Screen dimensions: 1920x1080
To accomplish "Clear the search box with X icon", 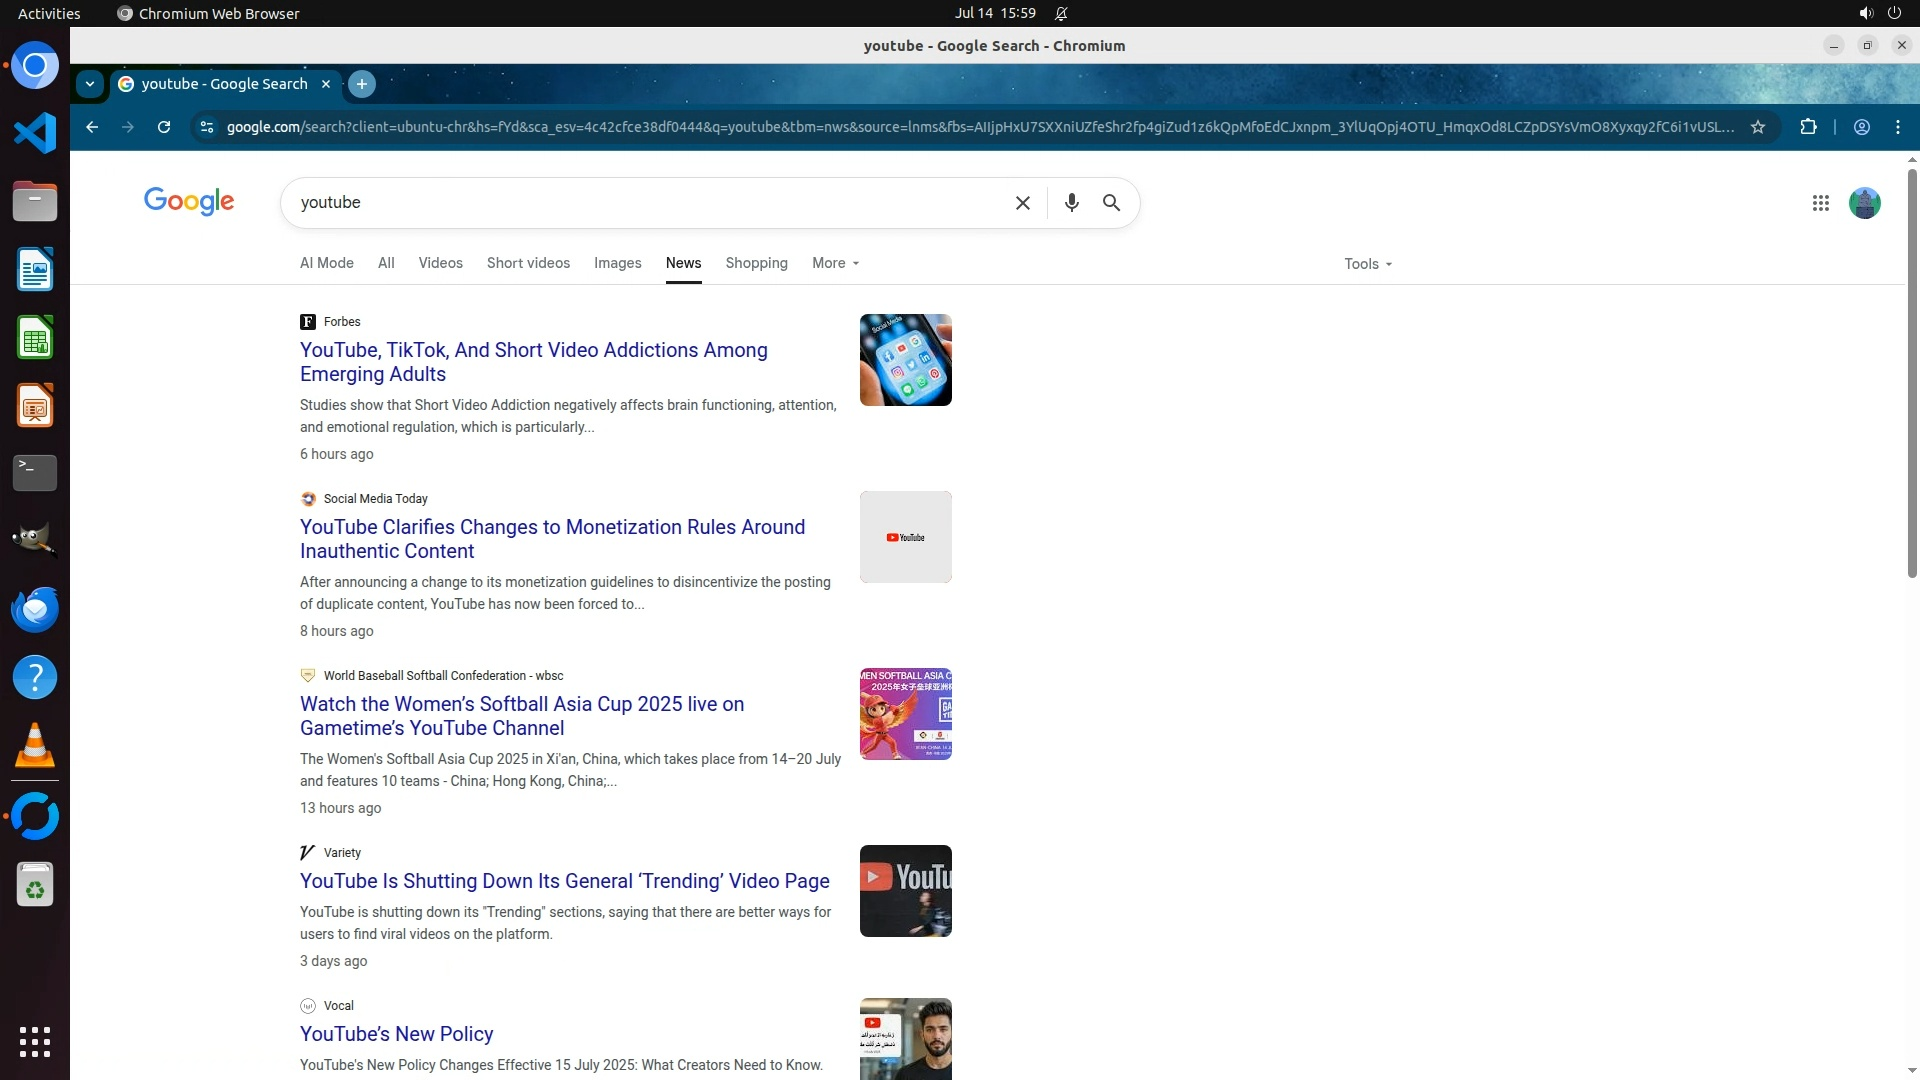I will (x=1022, y=203).
